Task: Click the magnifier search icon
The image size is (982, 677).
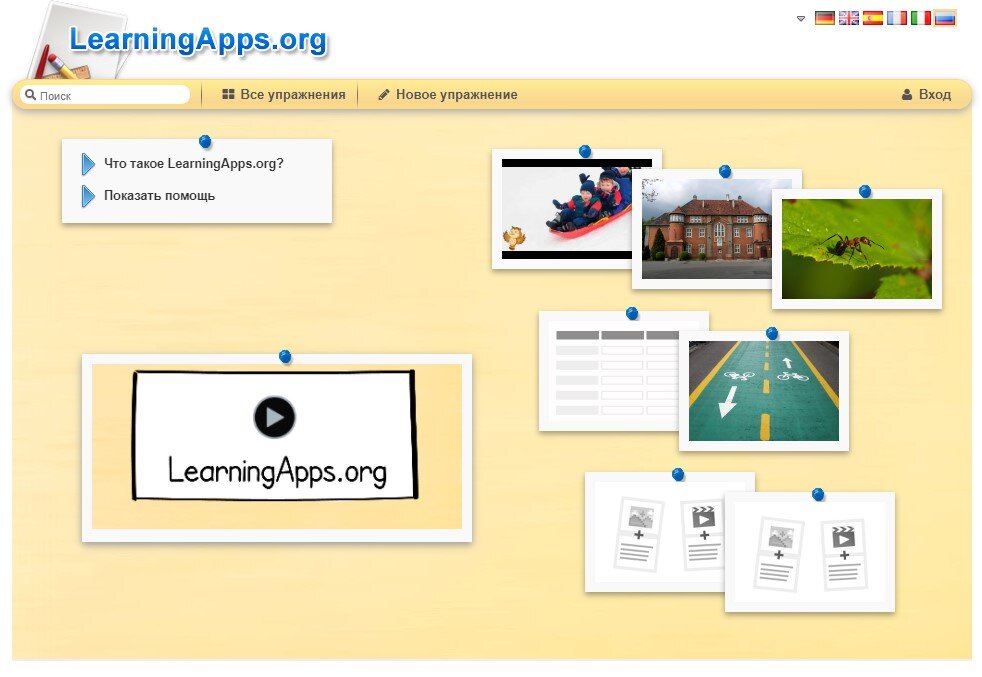Action: click(30, 95)
